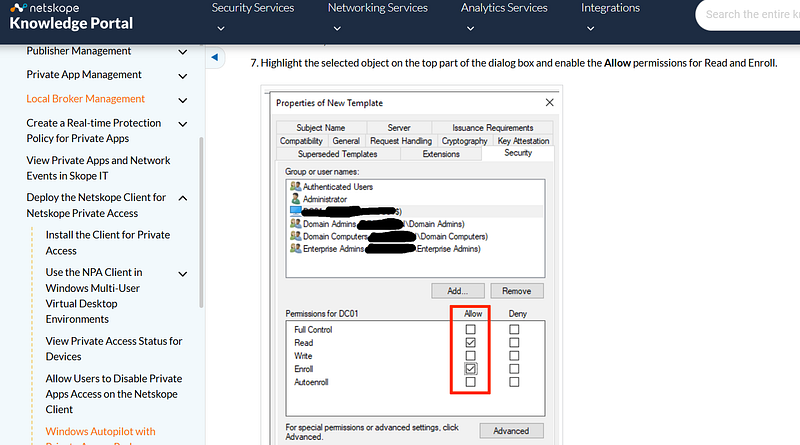The height and width of the screenshot is (445, 800).
Task: Expand Local Broker Management chevron
Action: click(183, 101)
